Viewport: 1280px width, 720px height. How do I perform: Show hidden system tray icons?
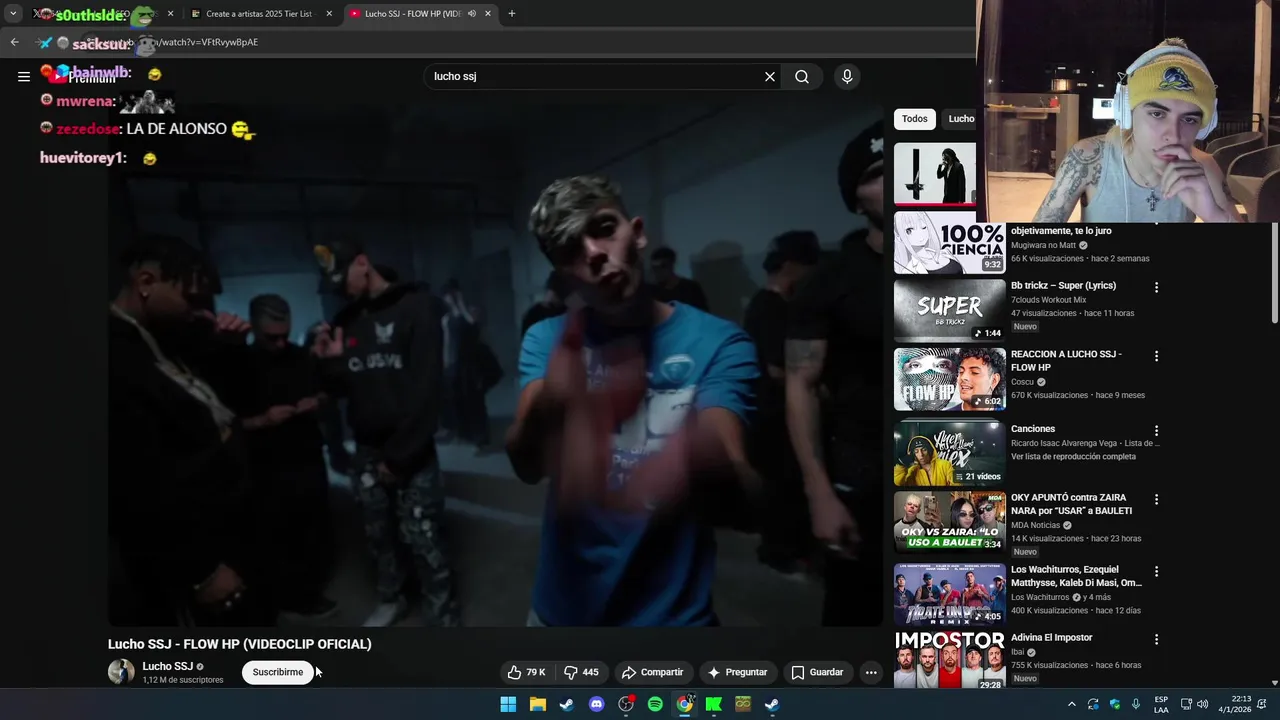(x=1072, y=704)
